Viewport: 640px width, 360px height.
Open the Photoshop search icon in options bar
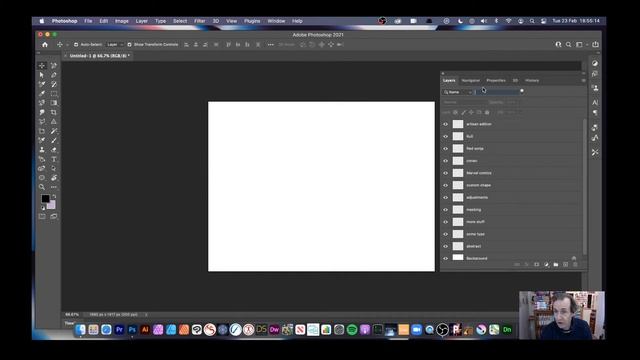pyautogui.click(x=568, y=44)
